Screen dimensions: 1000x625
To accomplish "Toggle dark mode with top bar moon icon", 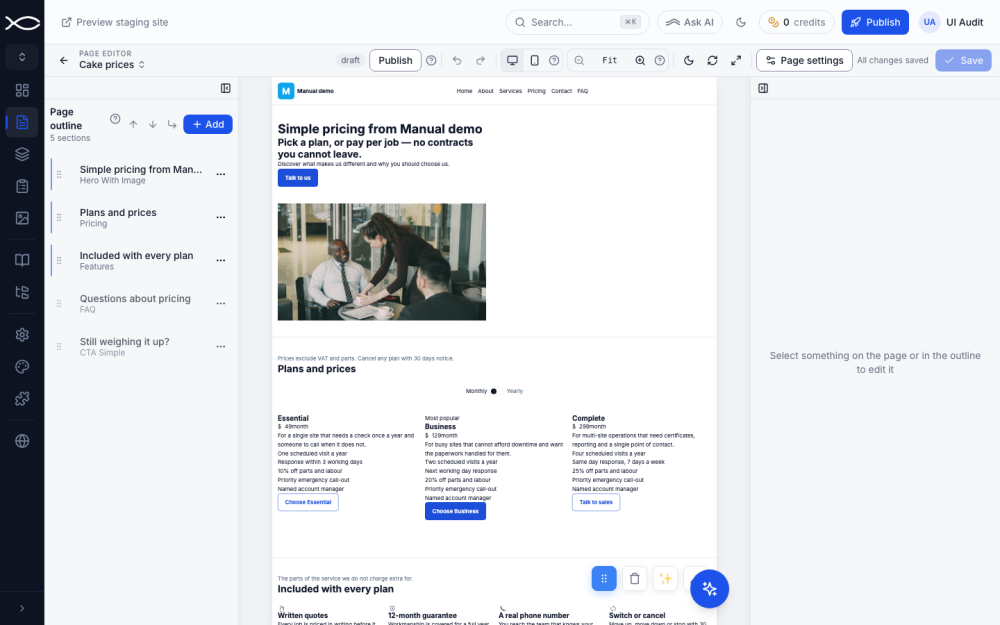I will (x=740, y=22).
